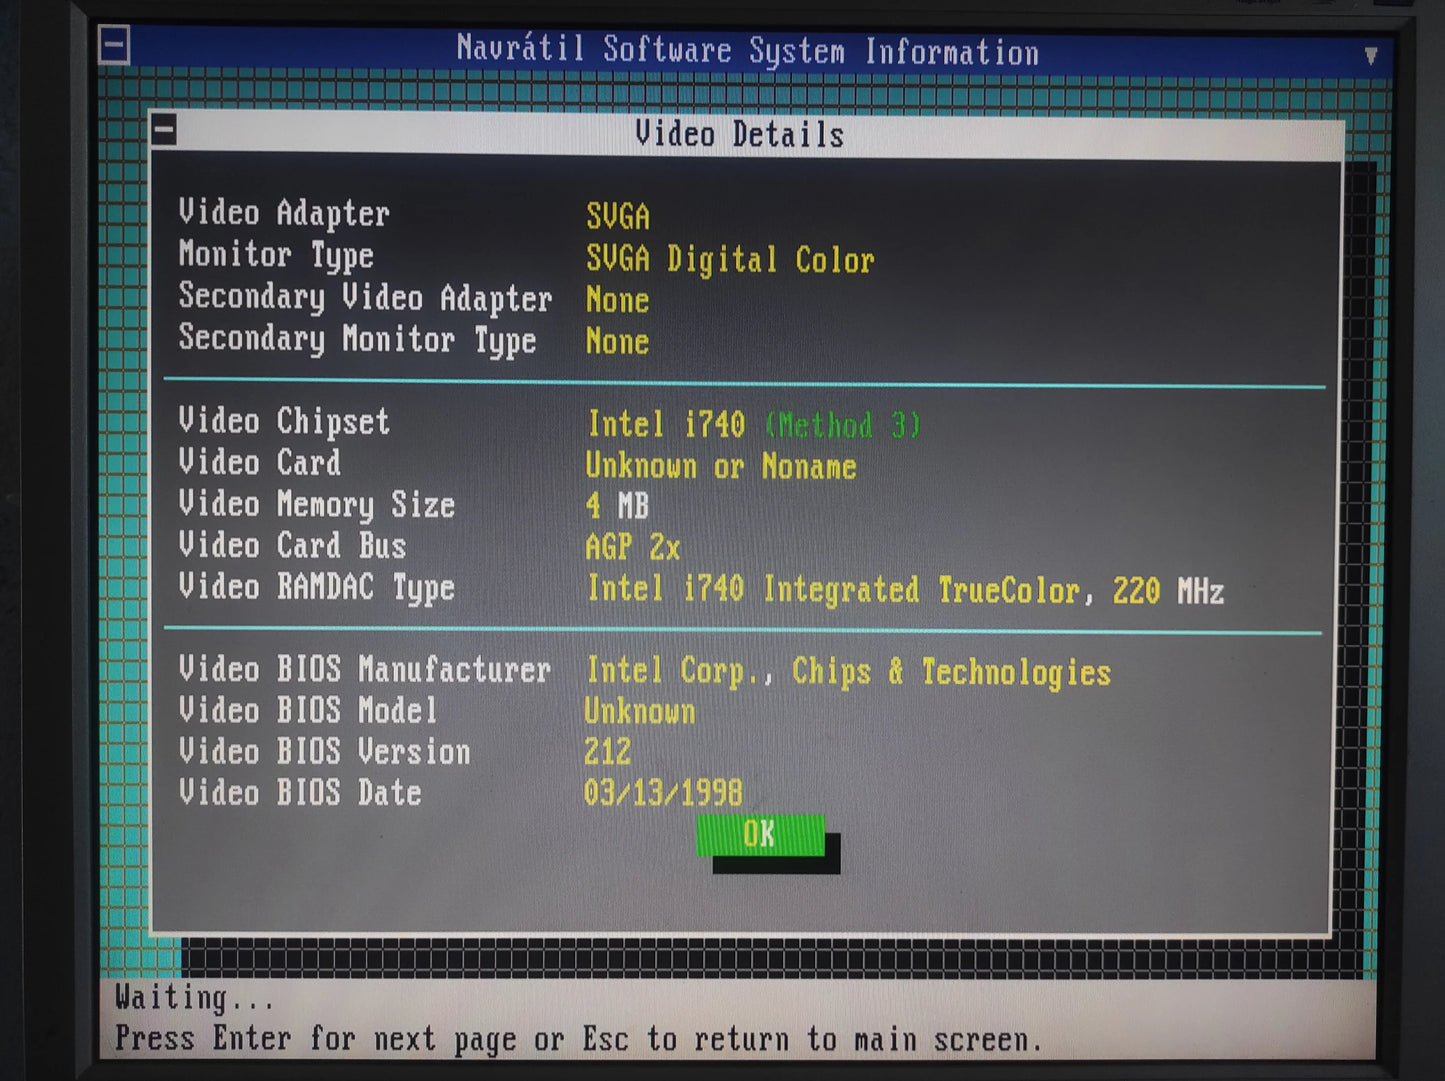Screen dimensions: 1445x1081
Task: Select the 'Secondary Monitor Type' label
Action: [x=357, y=340]
